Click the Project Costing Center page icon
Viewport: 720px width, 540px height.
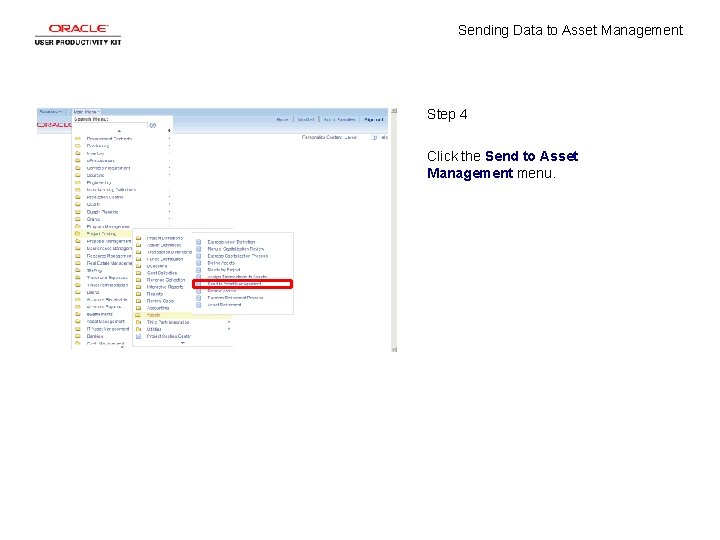point(138,336)
